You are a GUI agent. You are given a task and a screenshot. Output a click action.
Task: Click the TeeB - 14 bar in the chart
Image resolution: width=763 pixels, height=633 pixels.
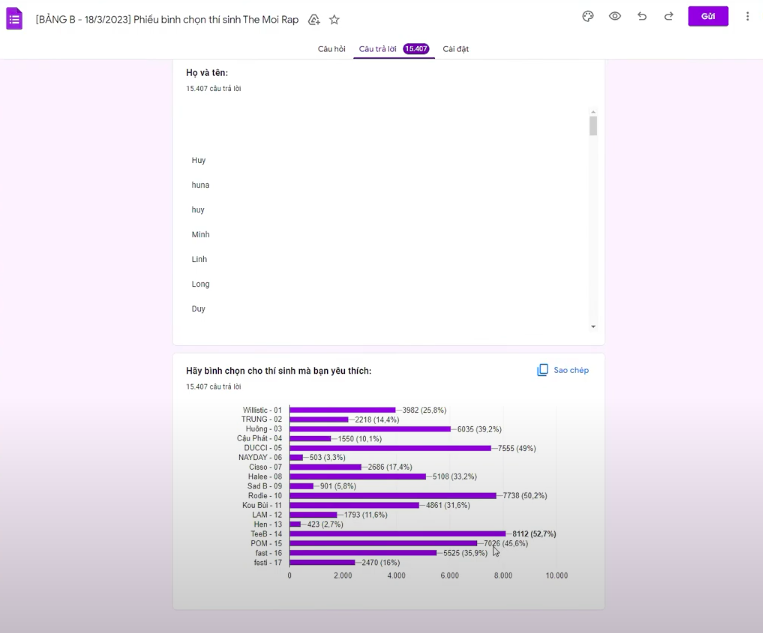(397, 534)
